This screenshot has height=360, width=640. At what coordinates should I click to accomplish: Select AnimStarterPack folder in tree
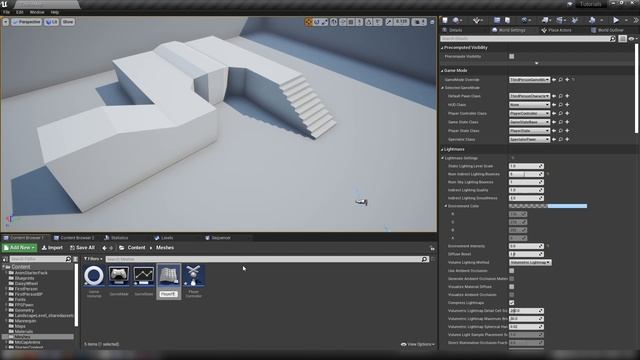(31, 273)
